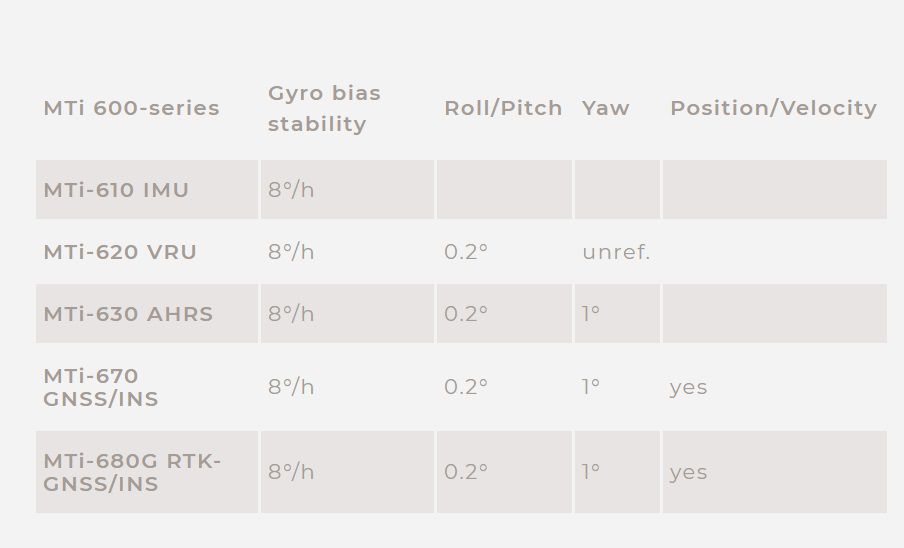Click the "MTi 600-series" column header

tap(131, 108)
